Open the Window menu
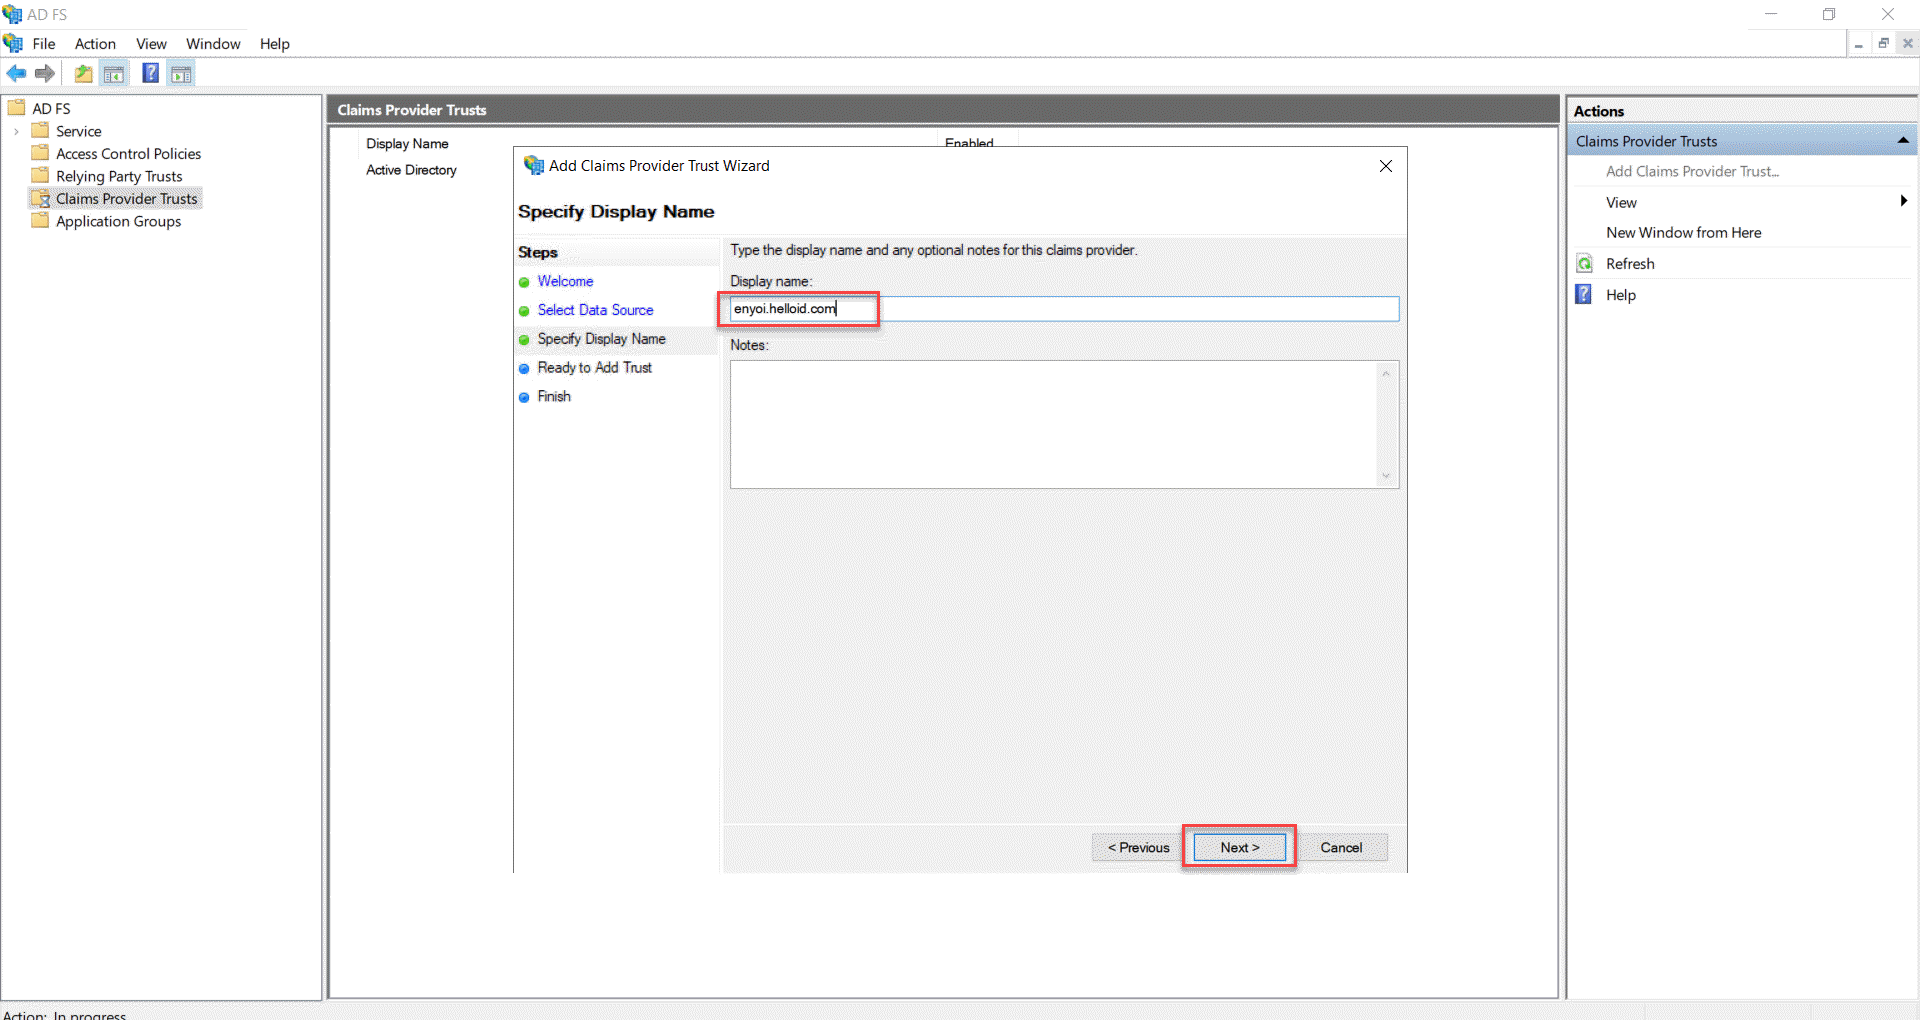 click(x=213, y=44)
